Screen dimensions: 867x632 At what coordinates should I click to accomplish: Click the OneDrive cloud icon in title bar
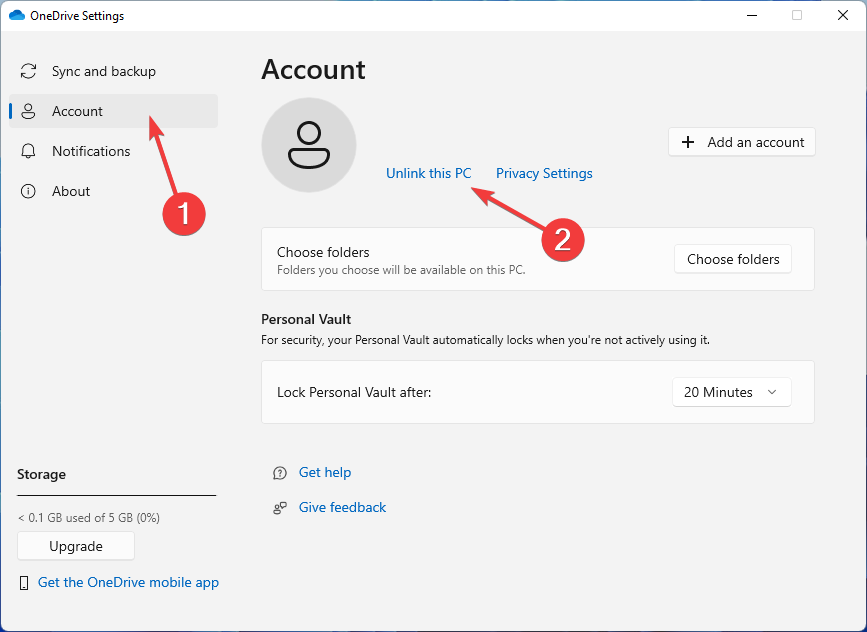[x=17, y=15]
